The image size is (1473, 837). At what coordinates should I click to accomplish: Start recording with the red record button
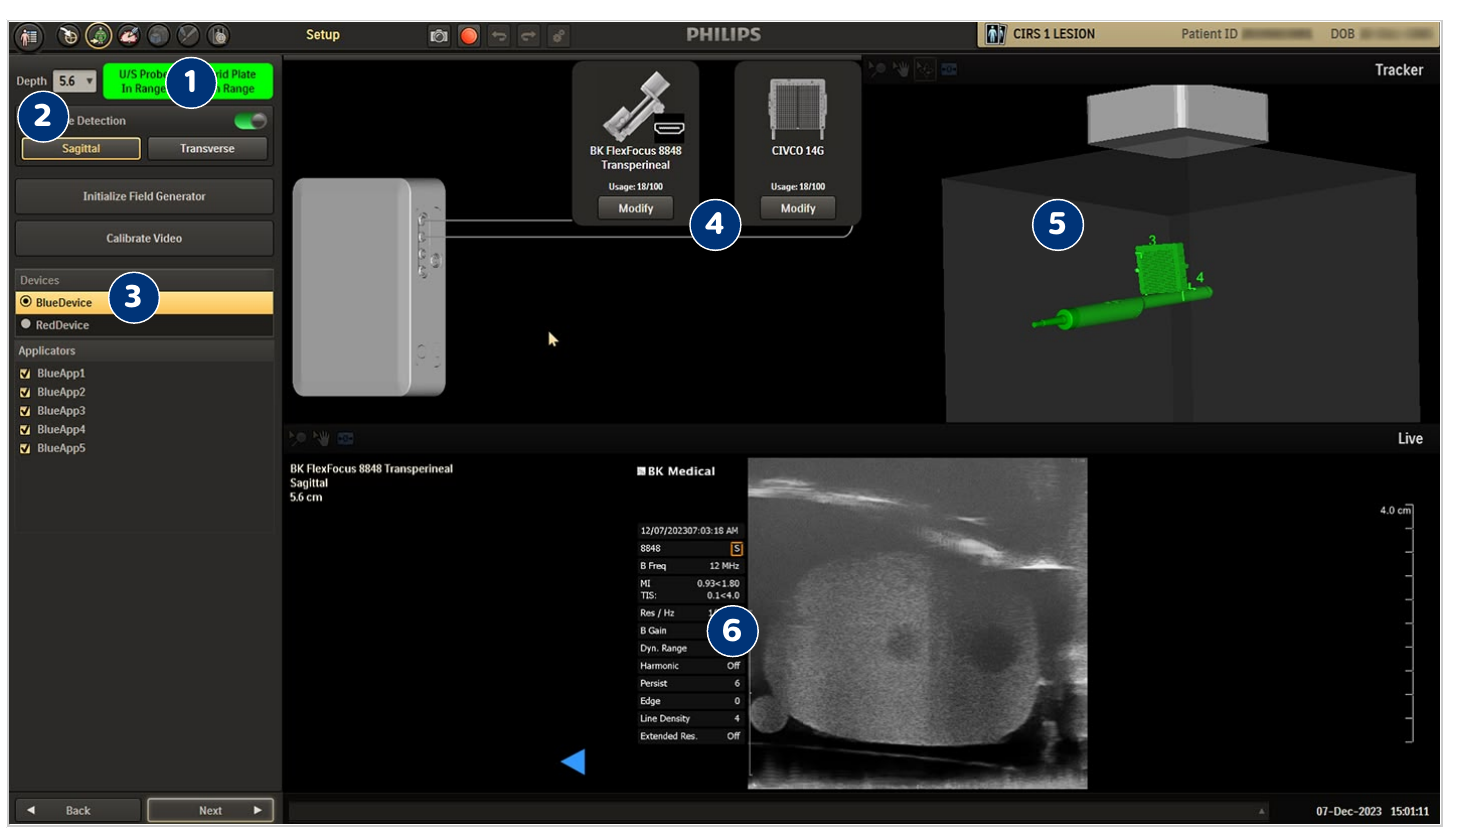click(469, 36)
